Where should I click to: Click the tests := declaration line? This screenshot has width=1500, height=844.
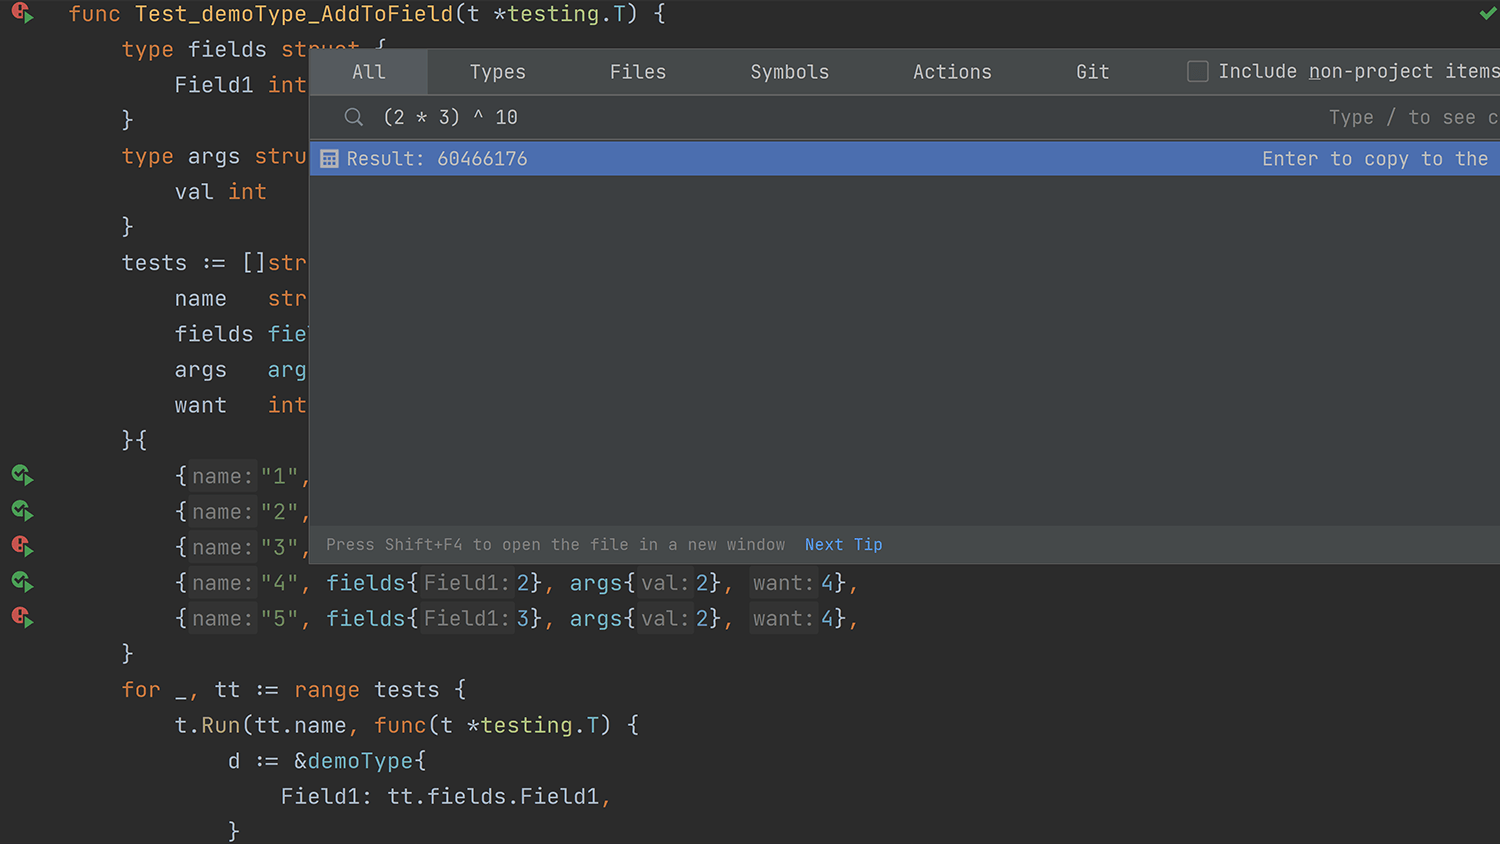pyautogui.click(x=214, y=263)
